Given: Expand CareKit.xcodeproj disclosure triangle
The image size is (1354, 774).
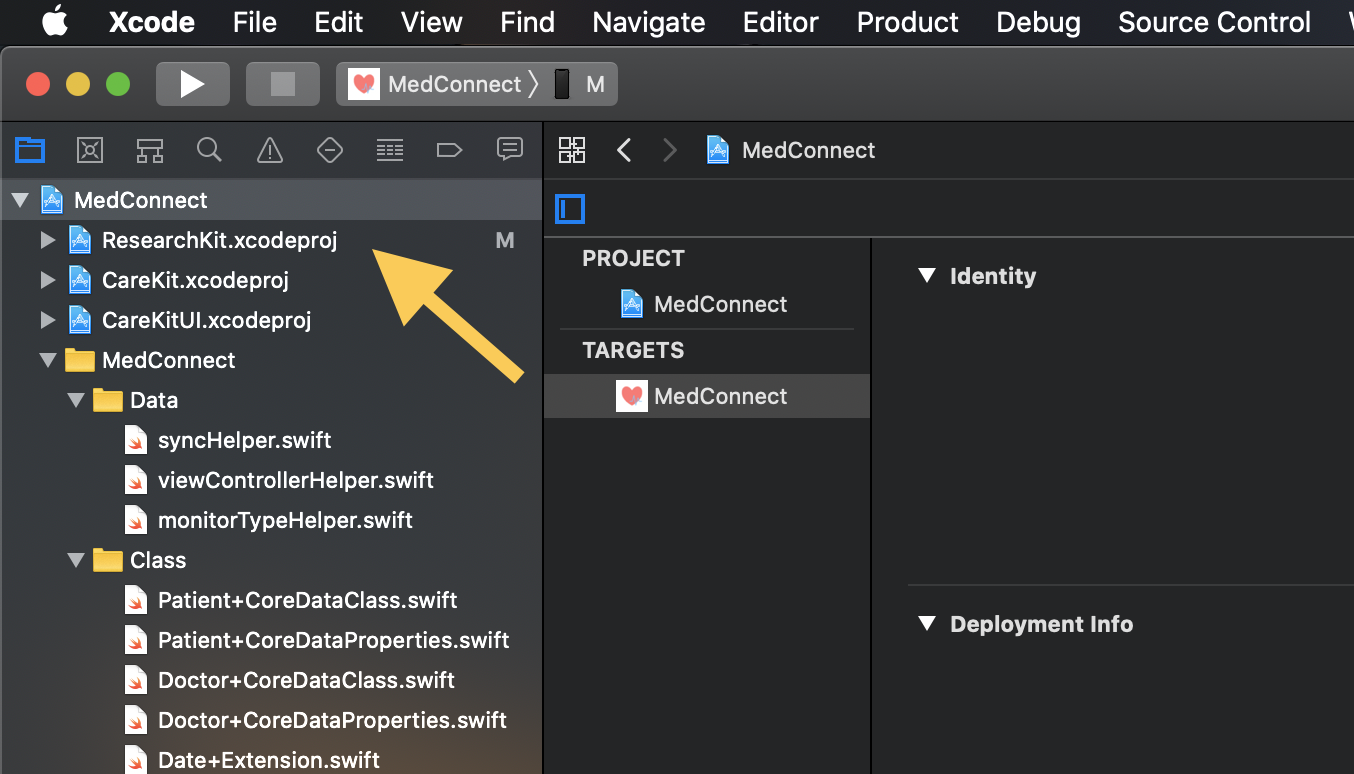Looking at the screenshot, I should coord(47,280).
